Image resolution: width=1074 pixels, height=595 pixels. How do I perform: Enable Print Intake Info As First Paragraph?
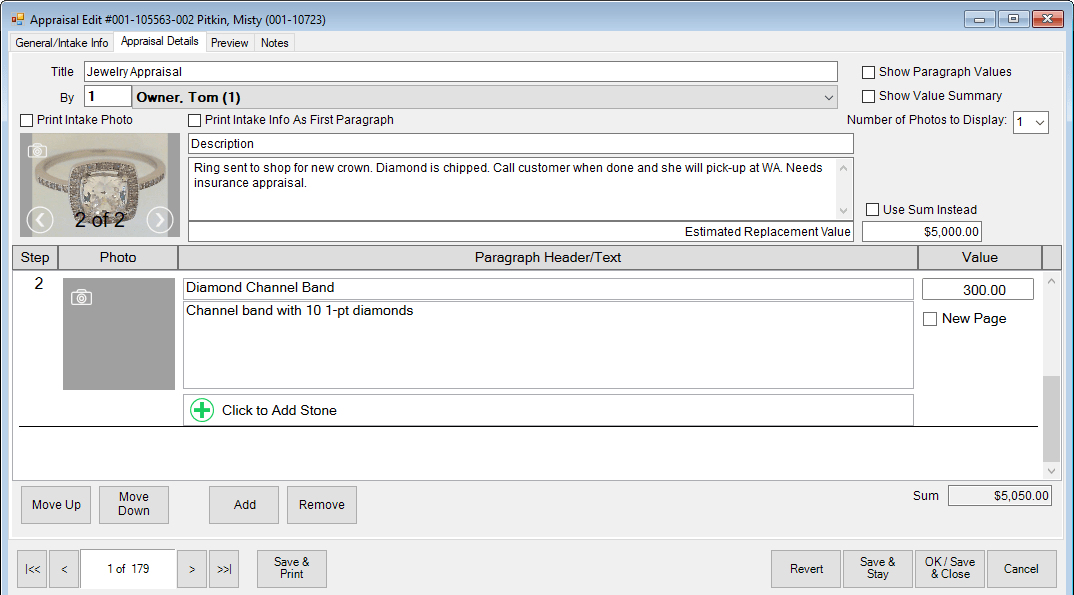(x=194, y=120)
